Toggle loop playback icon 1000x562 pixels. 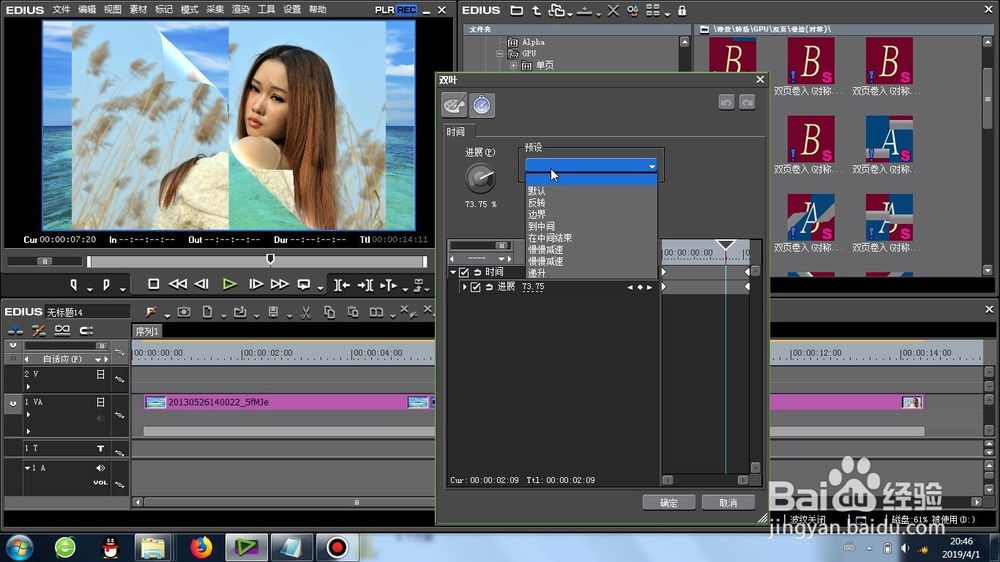coord(304,284)
